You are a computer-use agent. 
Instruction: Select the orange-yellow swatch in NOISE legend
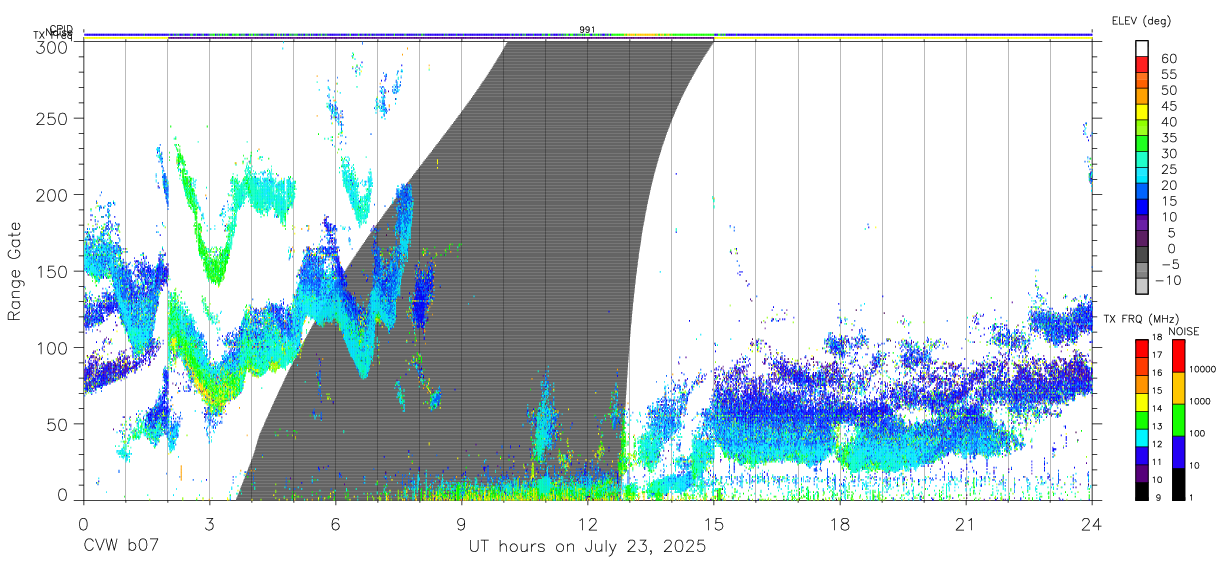point(1178,388)
